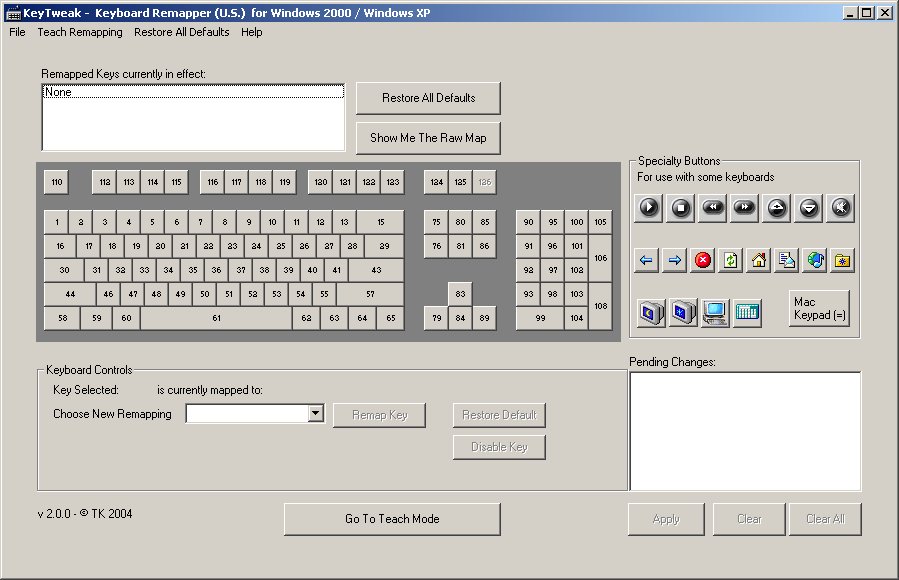Select keyboard key 123
899x580 pixels.
click(x=393, y=182)
